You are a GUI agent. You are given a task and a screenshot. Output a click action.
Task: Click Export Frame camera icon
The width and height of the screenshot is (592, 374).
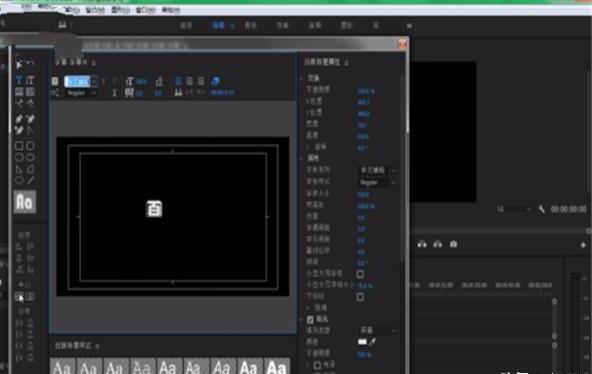pos(453,245)
